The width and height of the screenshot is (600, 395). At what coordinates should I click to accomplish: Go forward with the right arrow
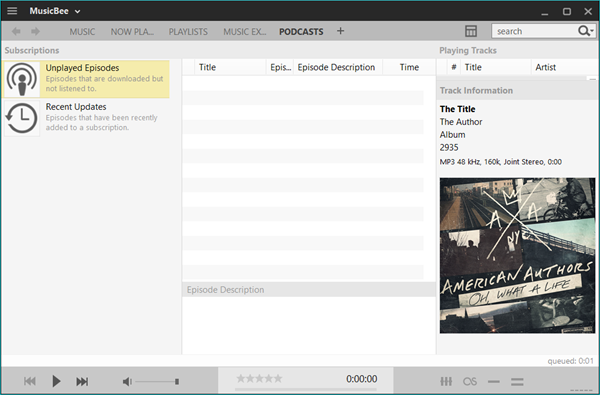[x=35, y=31]
